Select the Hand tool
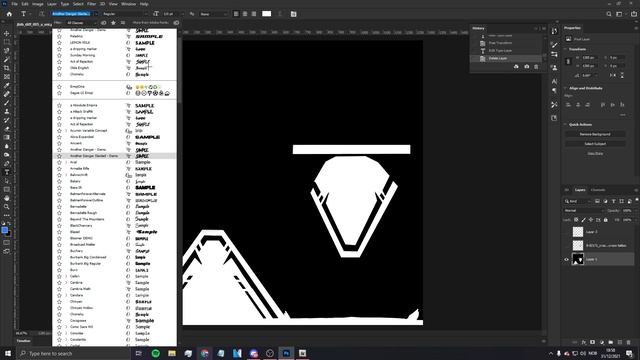640x360 pixels. coord(7,198)
